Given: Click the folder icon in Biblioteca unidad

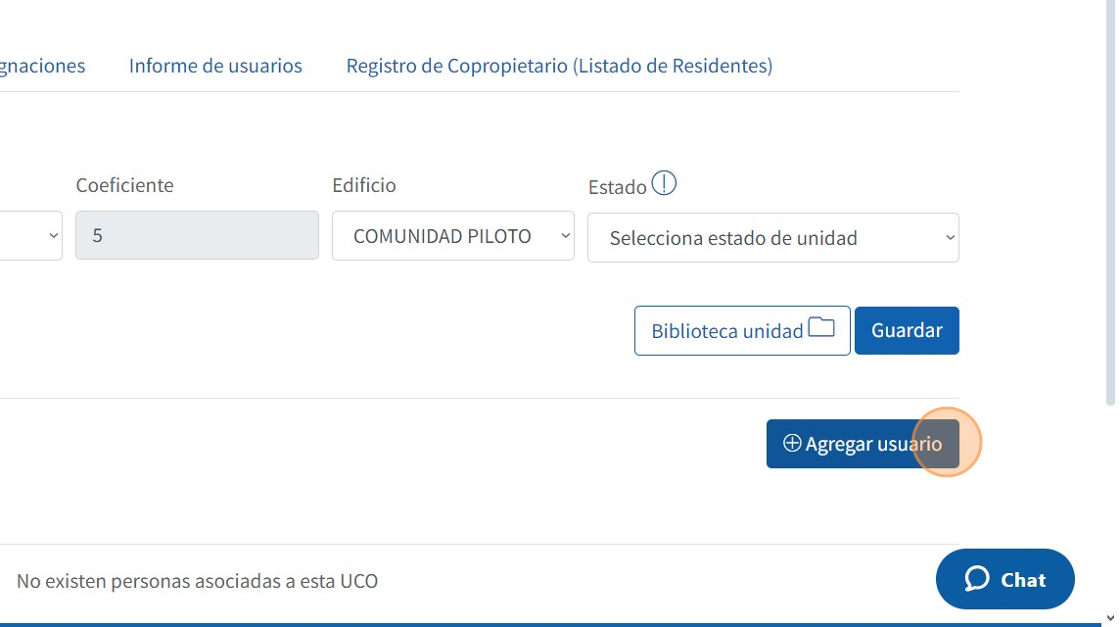Looking at the screenshot, I should [821, 328].
